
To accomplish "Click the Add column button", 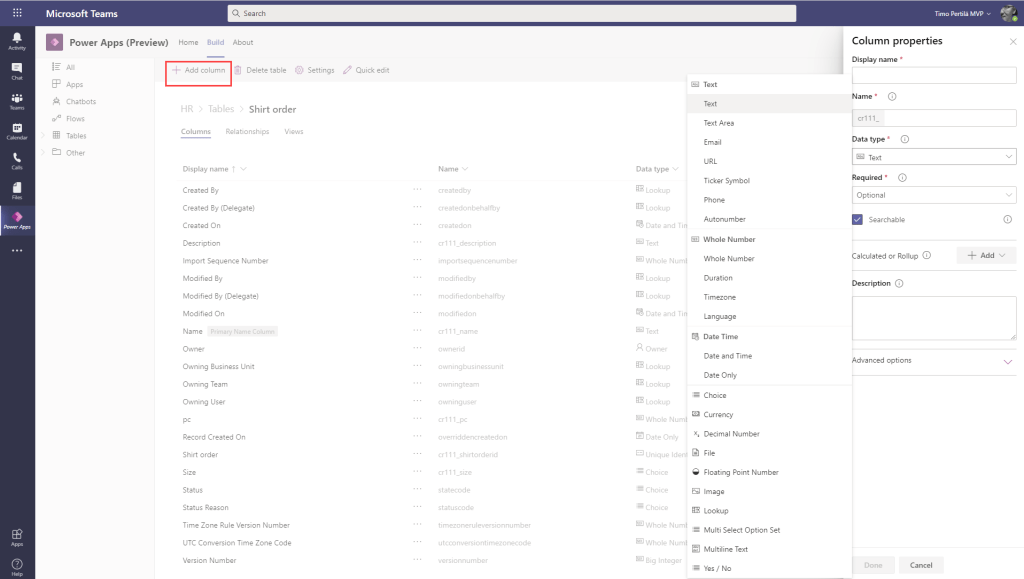I will pyautogui.click(x=198, y=71).
